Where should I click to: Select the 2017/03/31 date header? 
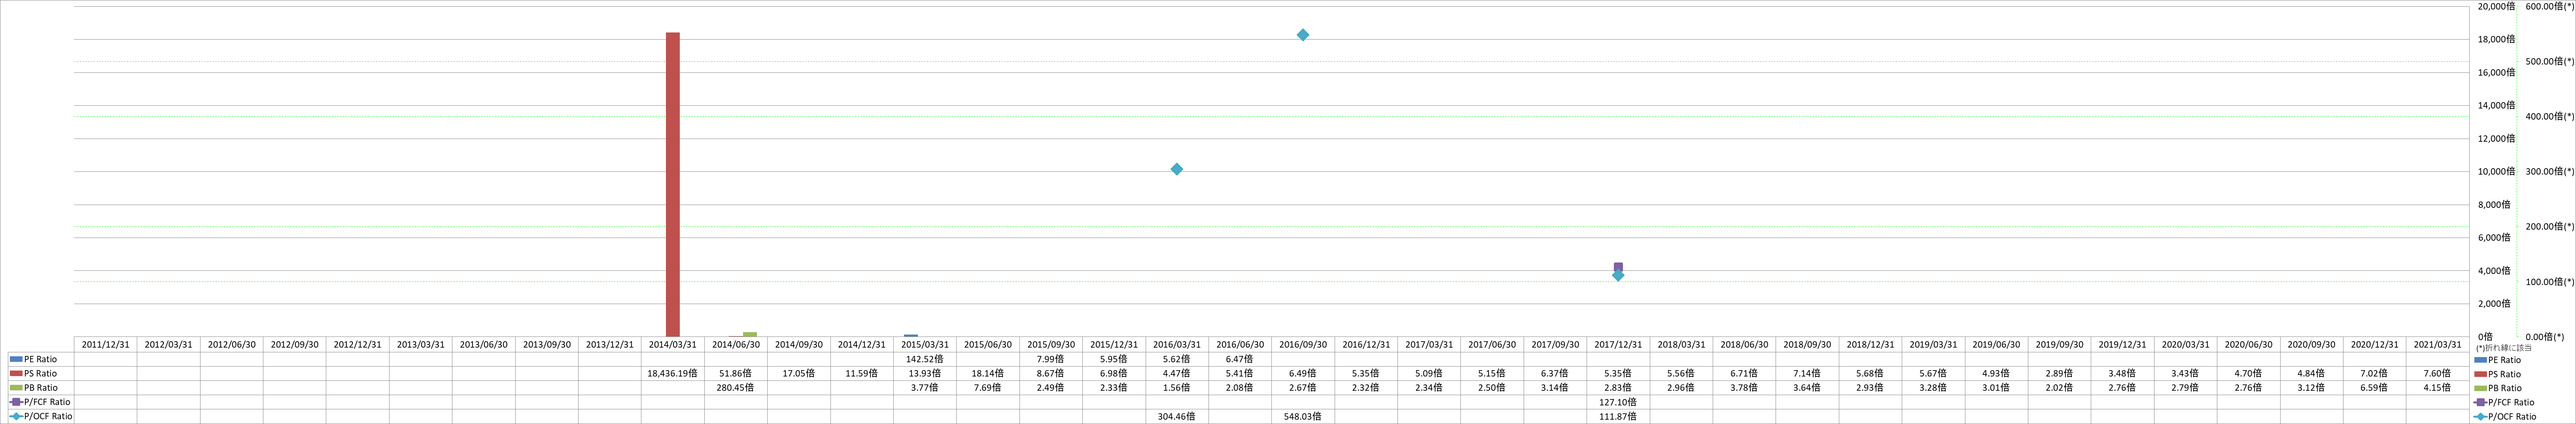coord(1429,344)
